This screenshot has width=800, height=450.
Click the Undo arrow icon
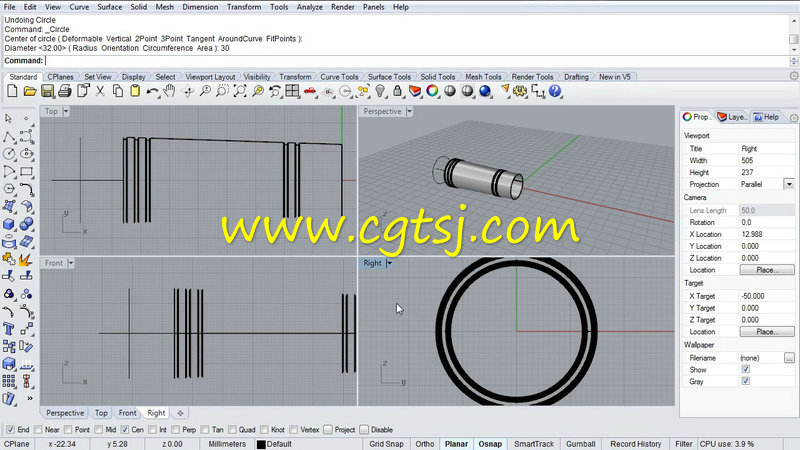[x=152, y=91]
